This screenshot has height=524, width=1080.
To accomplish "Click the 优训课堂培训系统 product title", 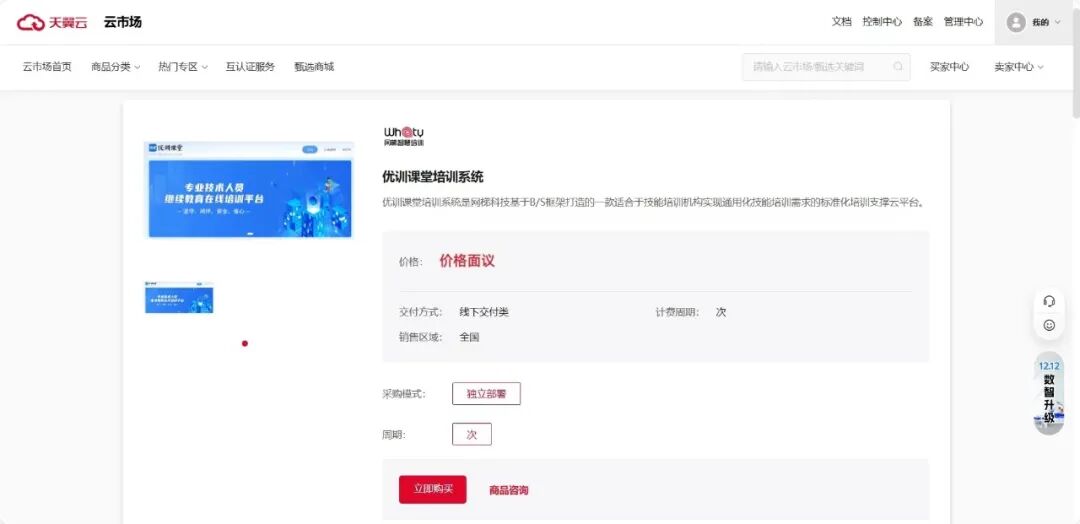I will tap(433, 177).
